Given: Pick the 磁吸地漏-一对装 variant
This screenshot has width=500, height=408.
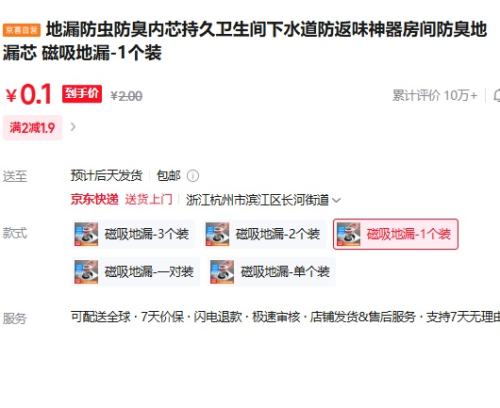Looking at the screenshot, I should (x=136, y=272).
